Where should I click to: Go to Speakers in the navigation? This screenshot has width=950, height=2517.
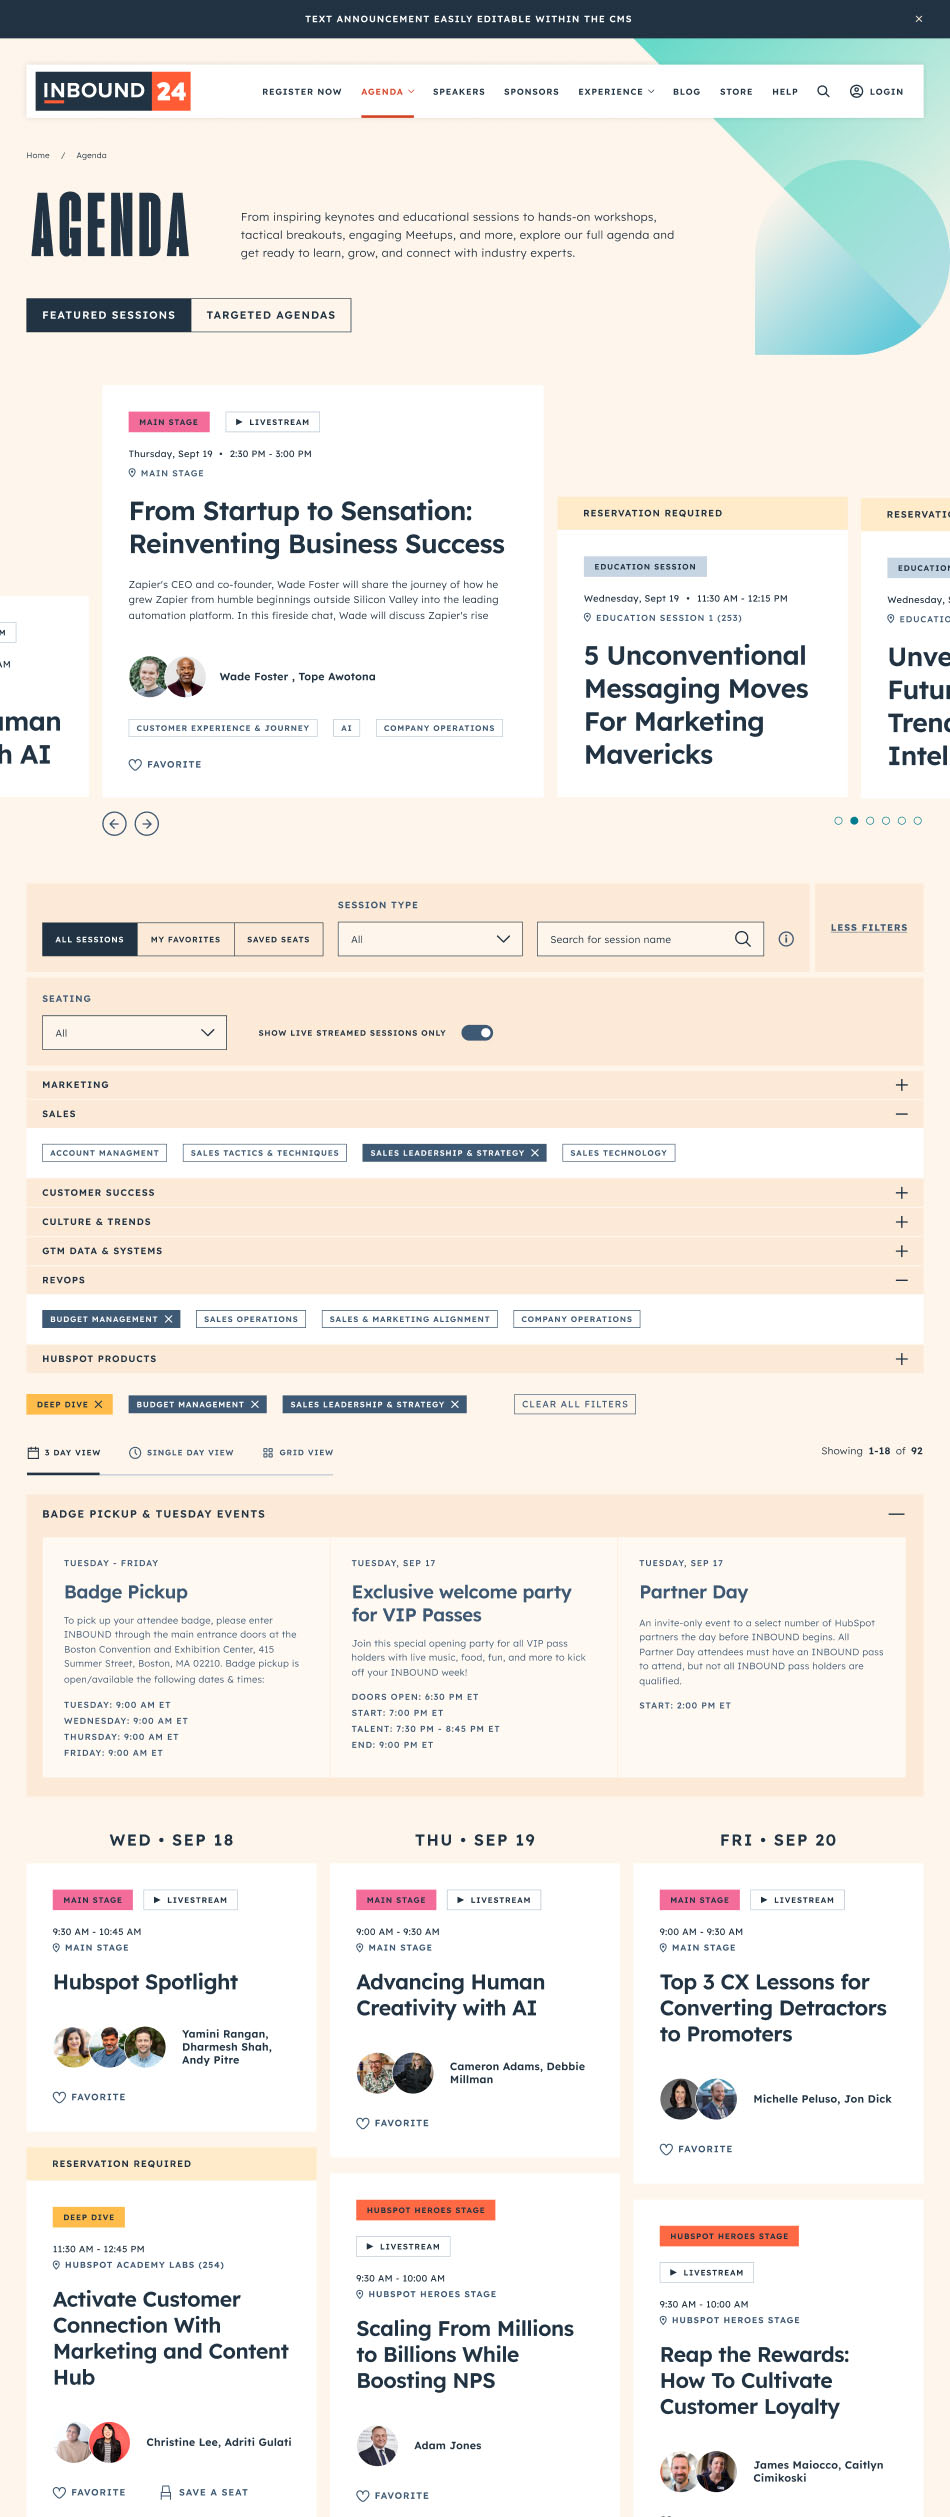[459, 91]
